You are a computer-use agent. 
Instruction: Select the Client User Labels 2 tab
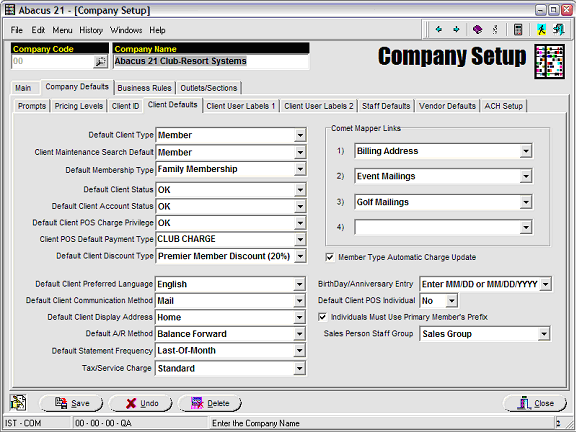tap(318, 106)
